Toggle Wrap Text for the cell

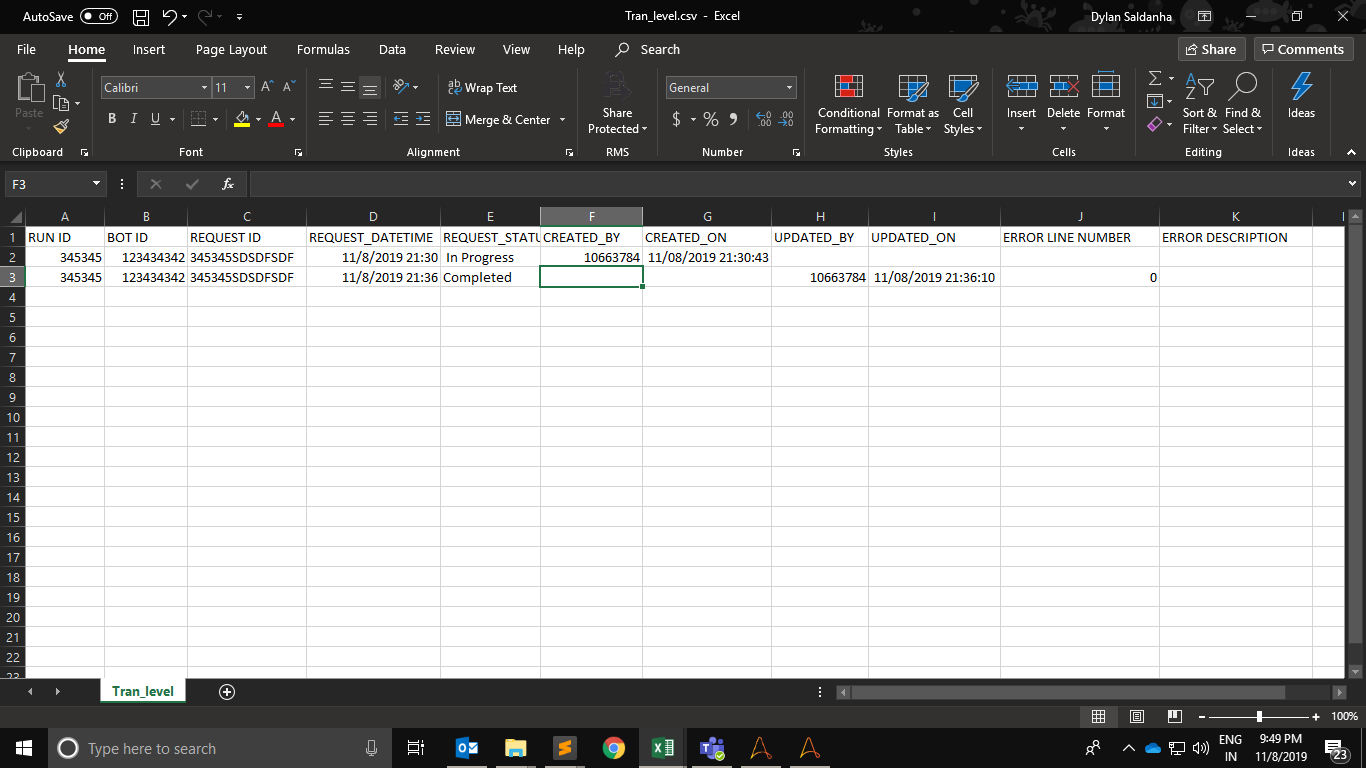point(482,88)
